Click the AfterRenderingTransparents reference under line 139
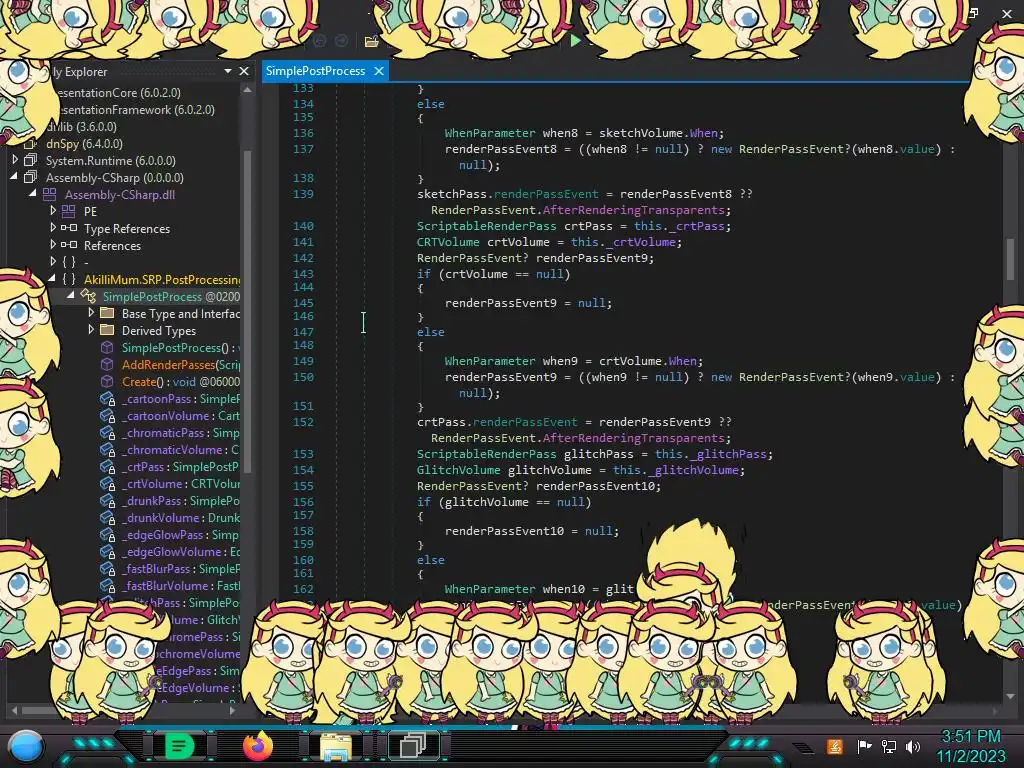The width and height of the screenshot is (1024, 768). coord(633,210)
